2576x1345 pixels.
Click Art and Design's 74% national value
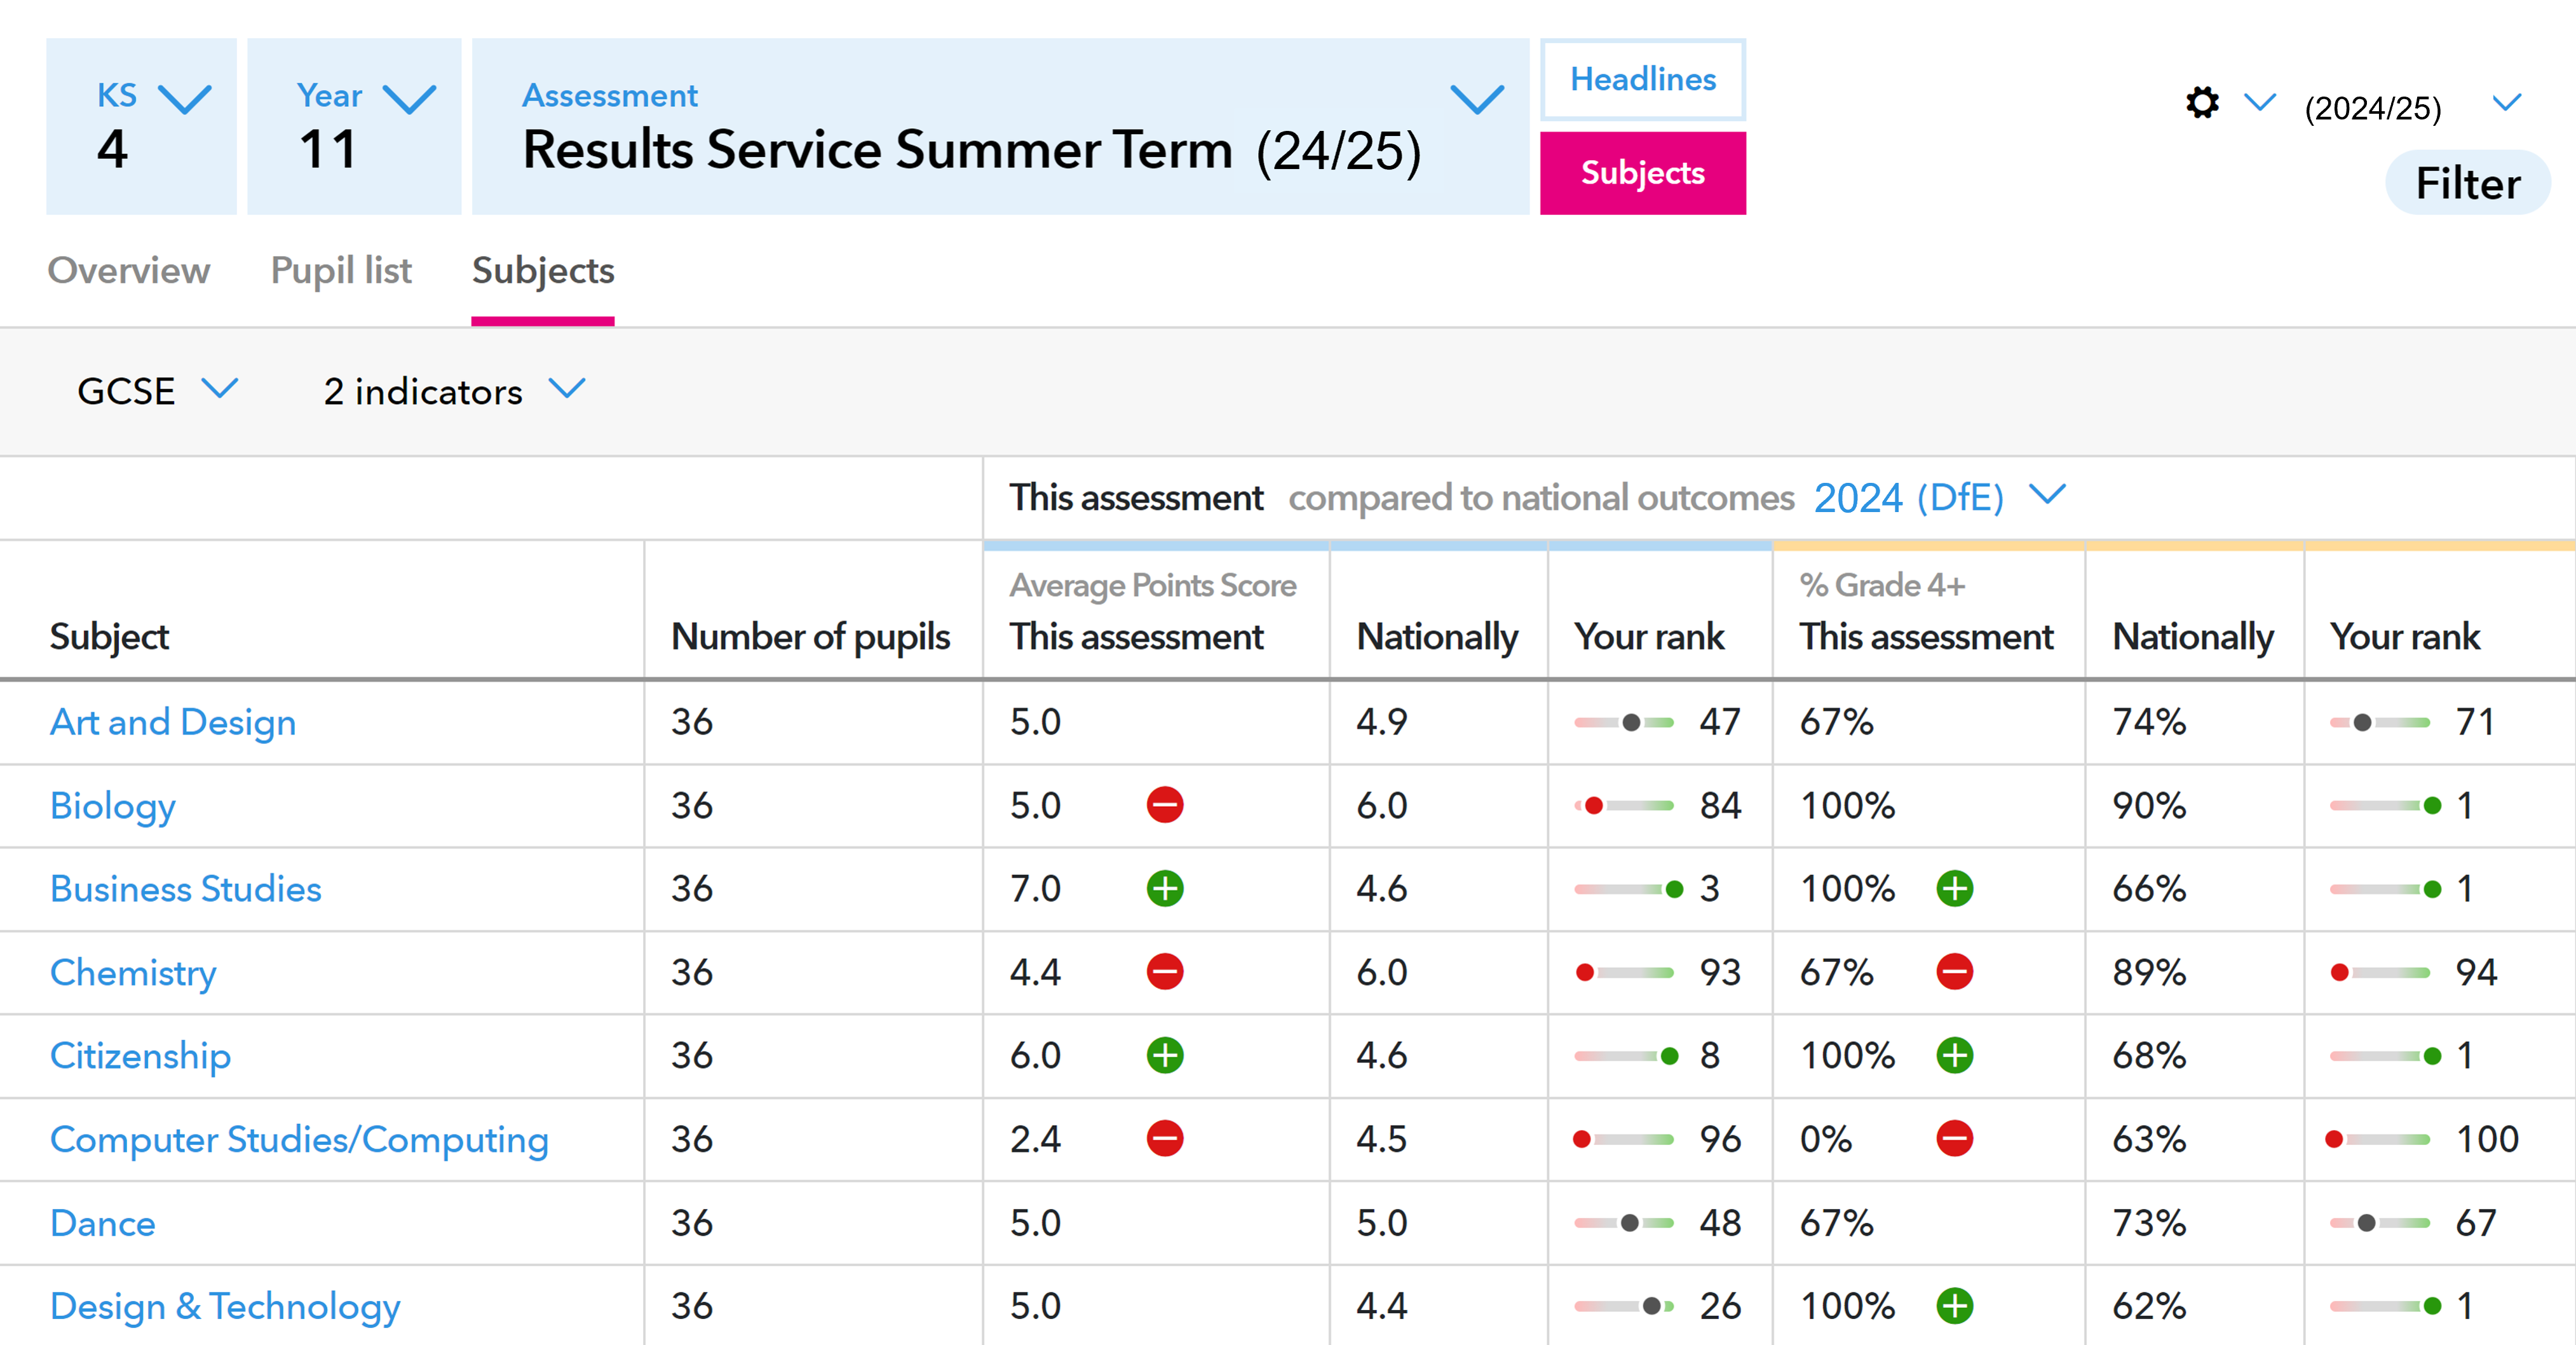pos(2149,722)
